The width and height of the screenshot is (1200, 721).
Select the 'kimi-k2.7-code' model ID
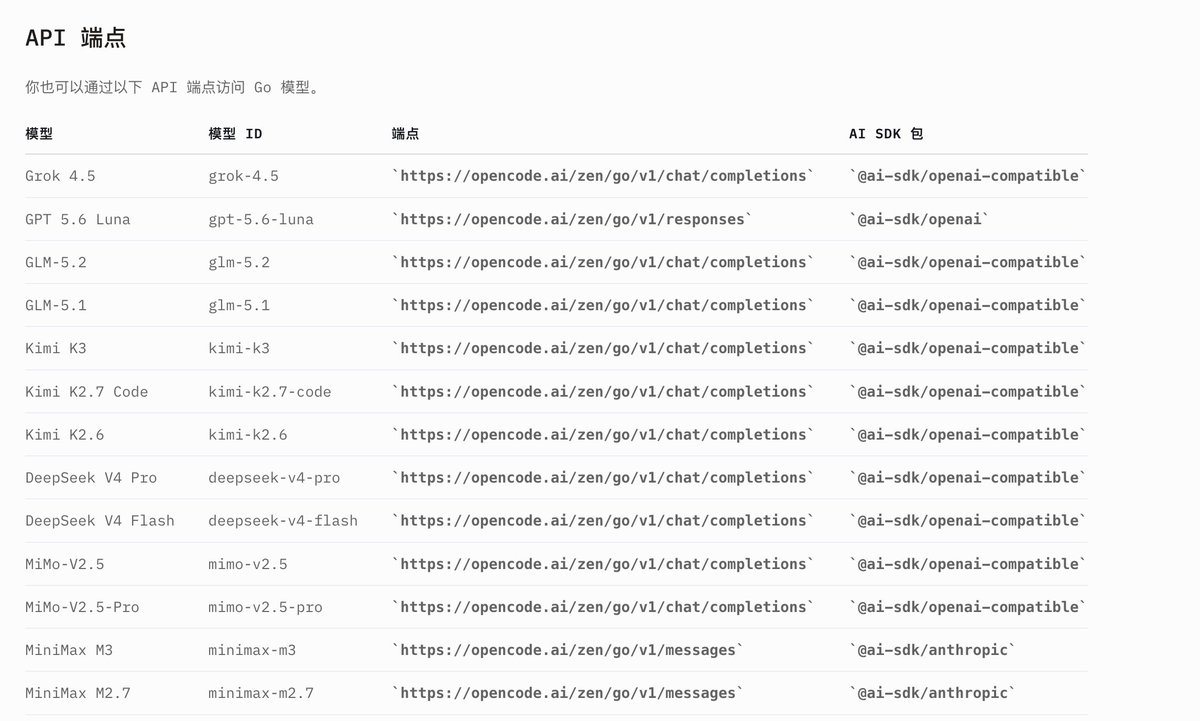tap(270, 391)
